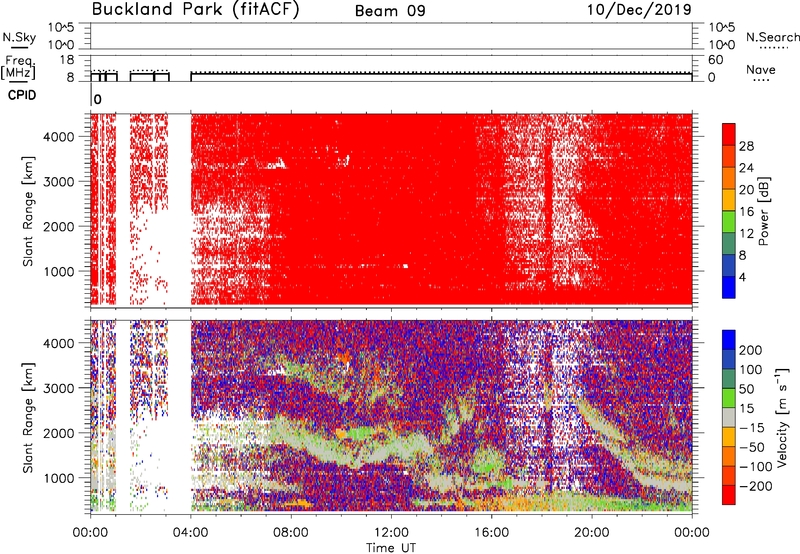Click the '08:00' time axis tick label
This screenshot has width=800, height=554.
pos(291,533)
